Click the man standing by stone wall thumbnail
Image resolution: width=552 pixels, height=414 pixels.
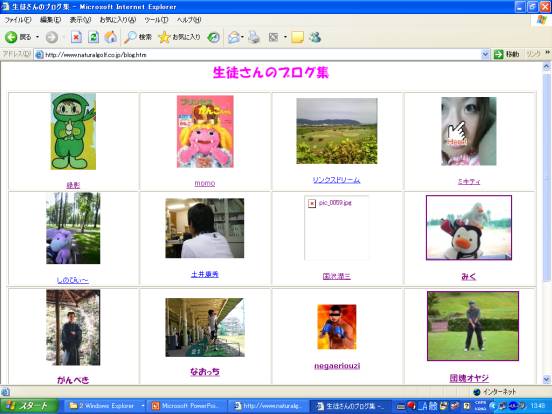click(73, 327)
